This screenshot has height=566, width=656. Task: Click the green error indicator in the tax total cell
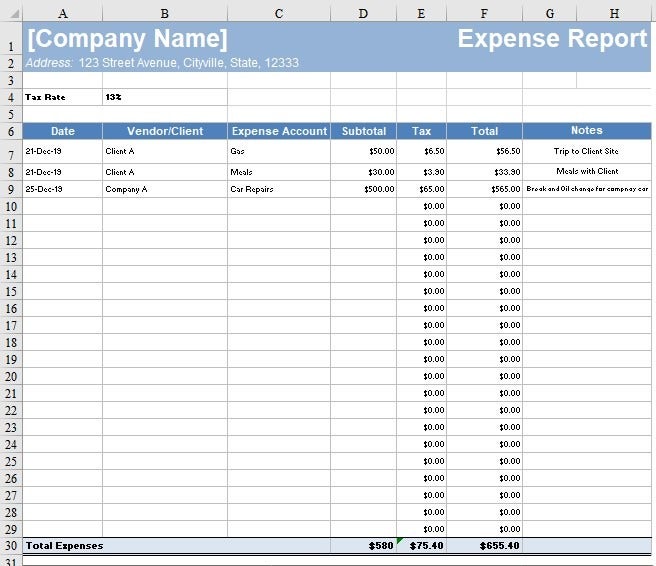400,541
